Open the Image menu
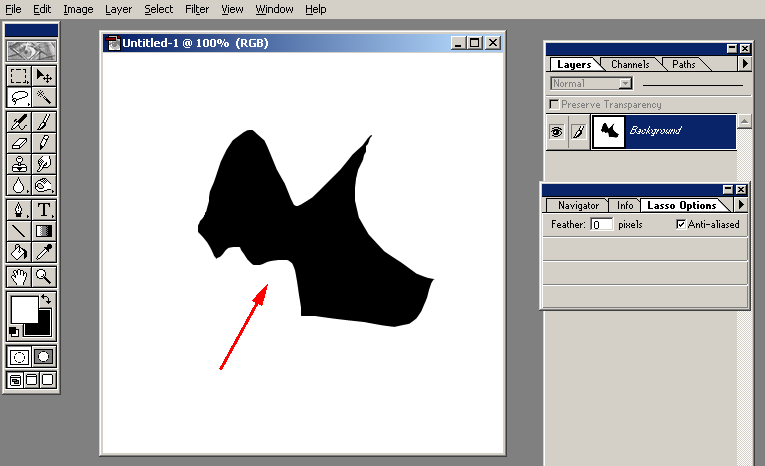Image resolution: width=765 pixels, height=466 pixels. tap(78, 9)
